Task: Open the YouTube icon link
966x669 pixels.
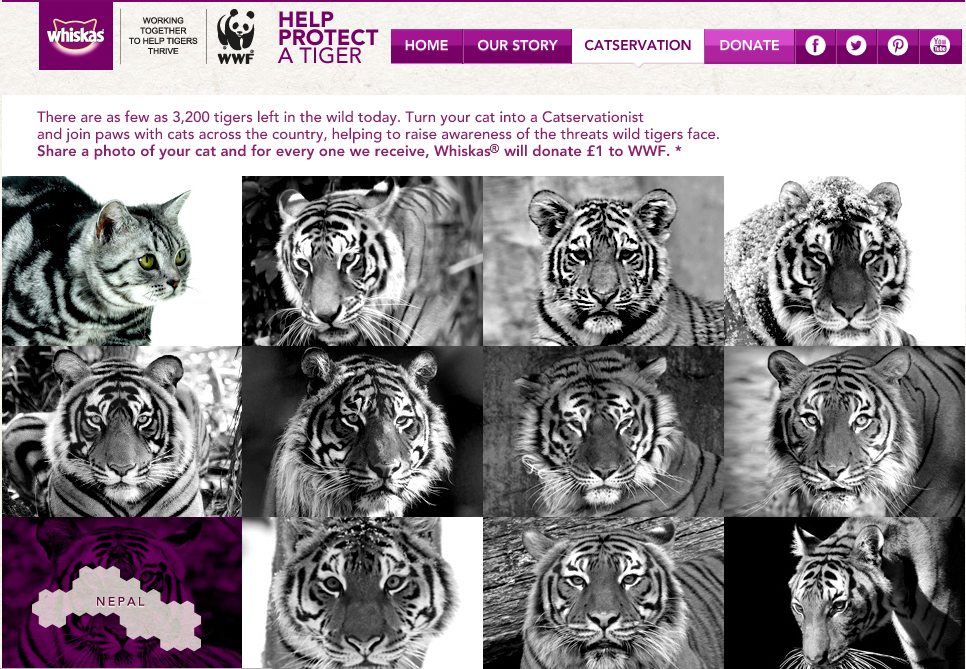Action: click(940, 46)
